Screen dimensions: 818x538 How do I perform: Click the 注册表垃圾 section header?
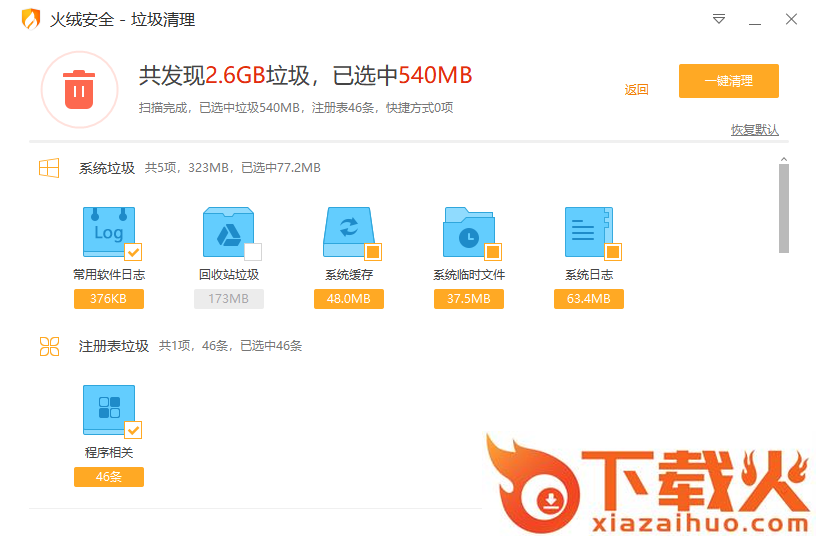coord(113,346)
